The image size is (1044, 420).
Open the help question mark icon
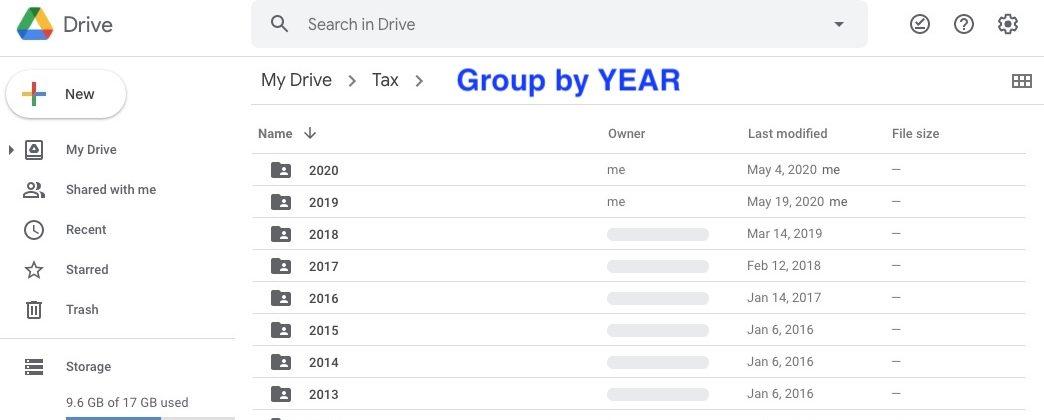click(964, 25)
